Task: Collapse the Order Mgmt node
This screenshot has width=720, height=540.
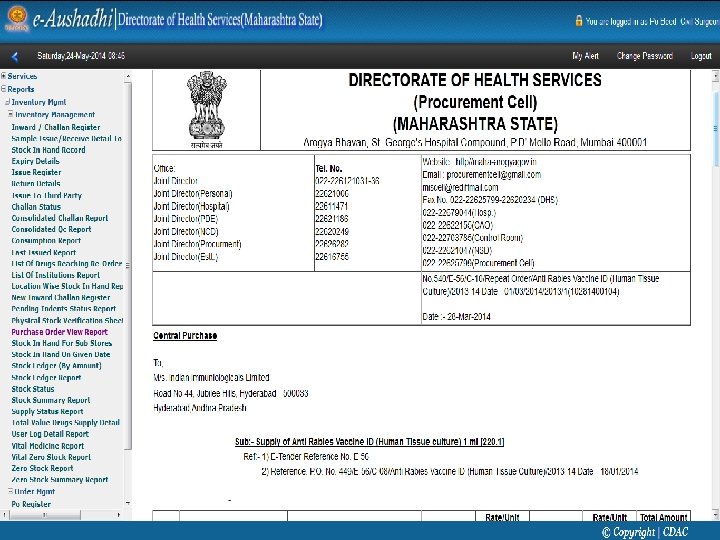Action: pyautogui.click(x=11, y=491)
